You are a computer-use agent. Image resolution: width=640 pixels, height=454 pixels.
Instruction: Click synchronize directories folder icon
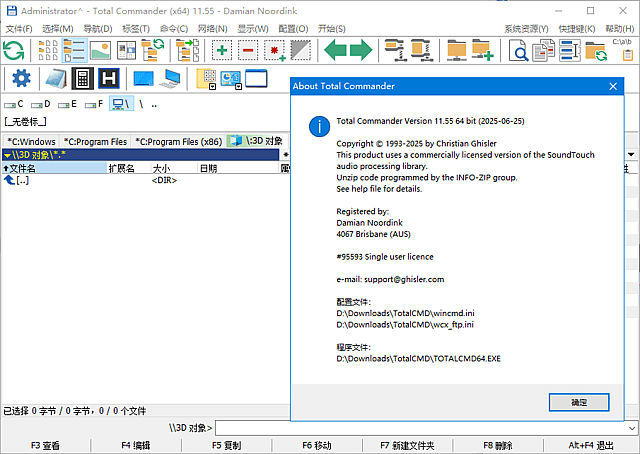click(x=596, y=51)
